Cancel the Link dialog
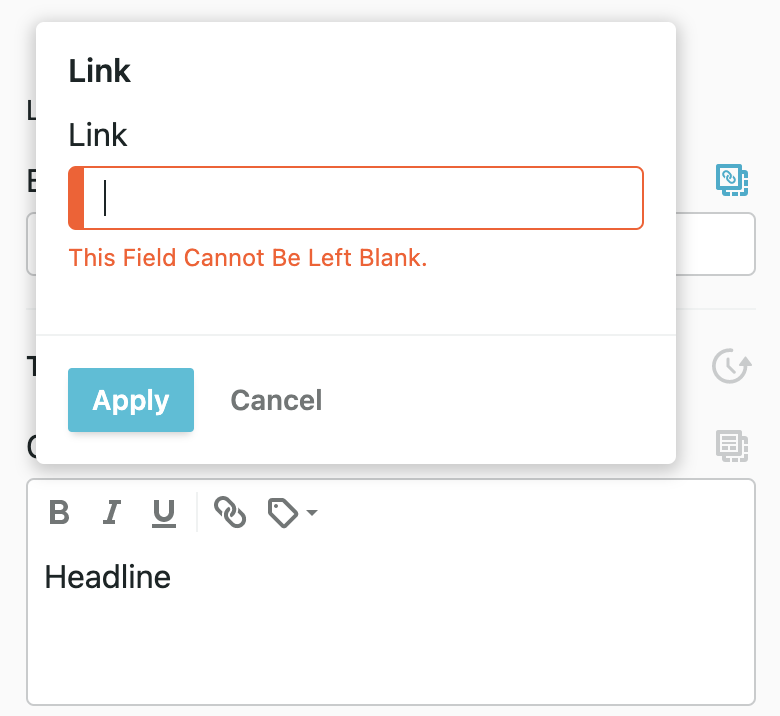780x716 pixels. point(276,401)
